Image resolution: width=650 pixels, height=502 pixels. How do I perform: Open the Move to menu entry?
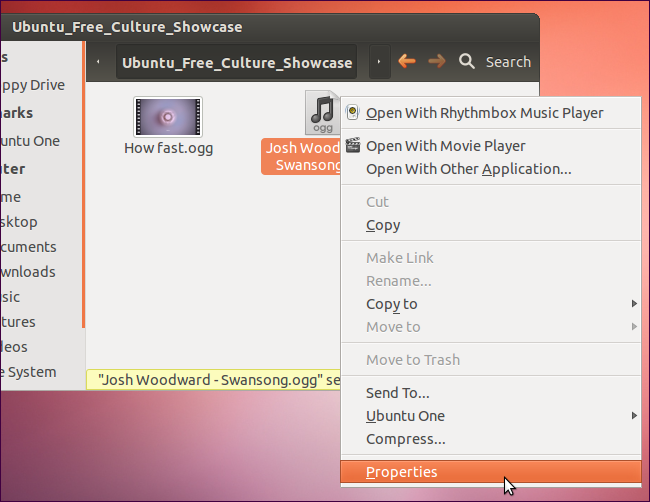point(491,327)
